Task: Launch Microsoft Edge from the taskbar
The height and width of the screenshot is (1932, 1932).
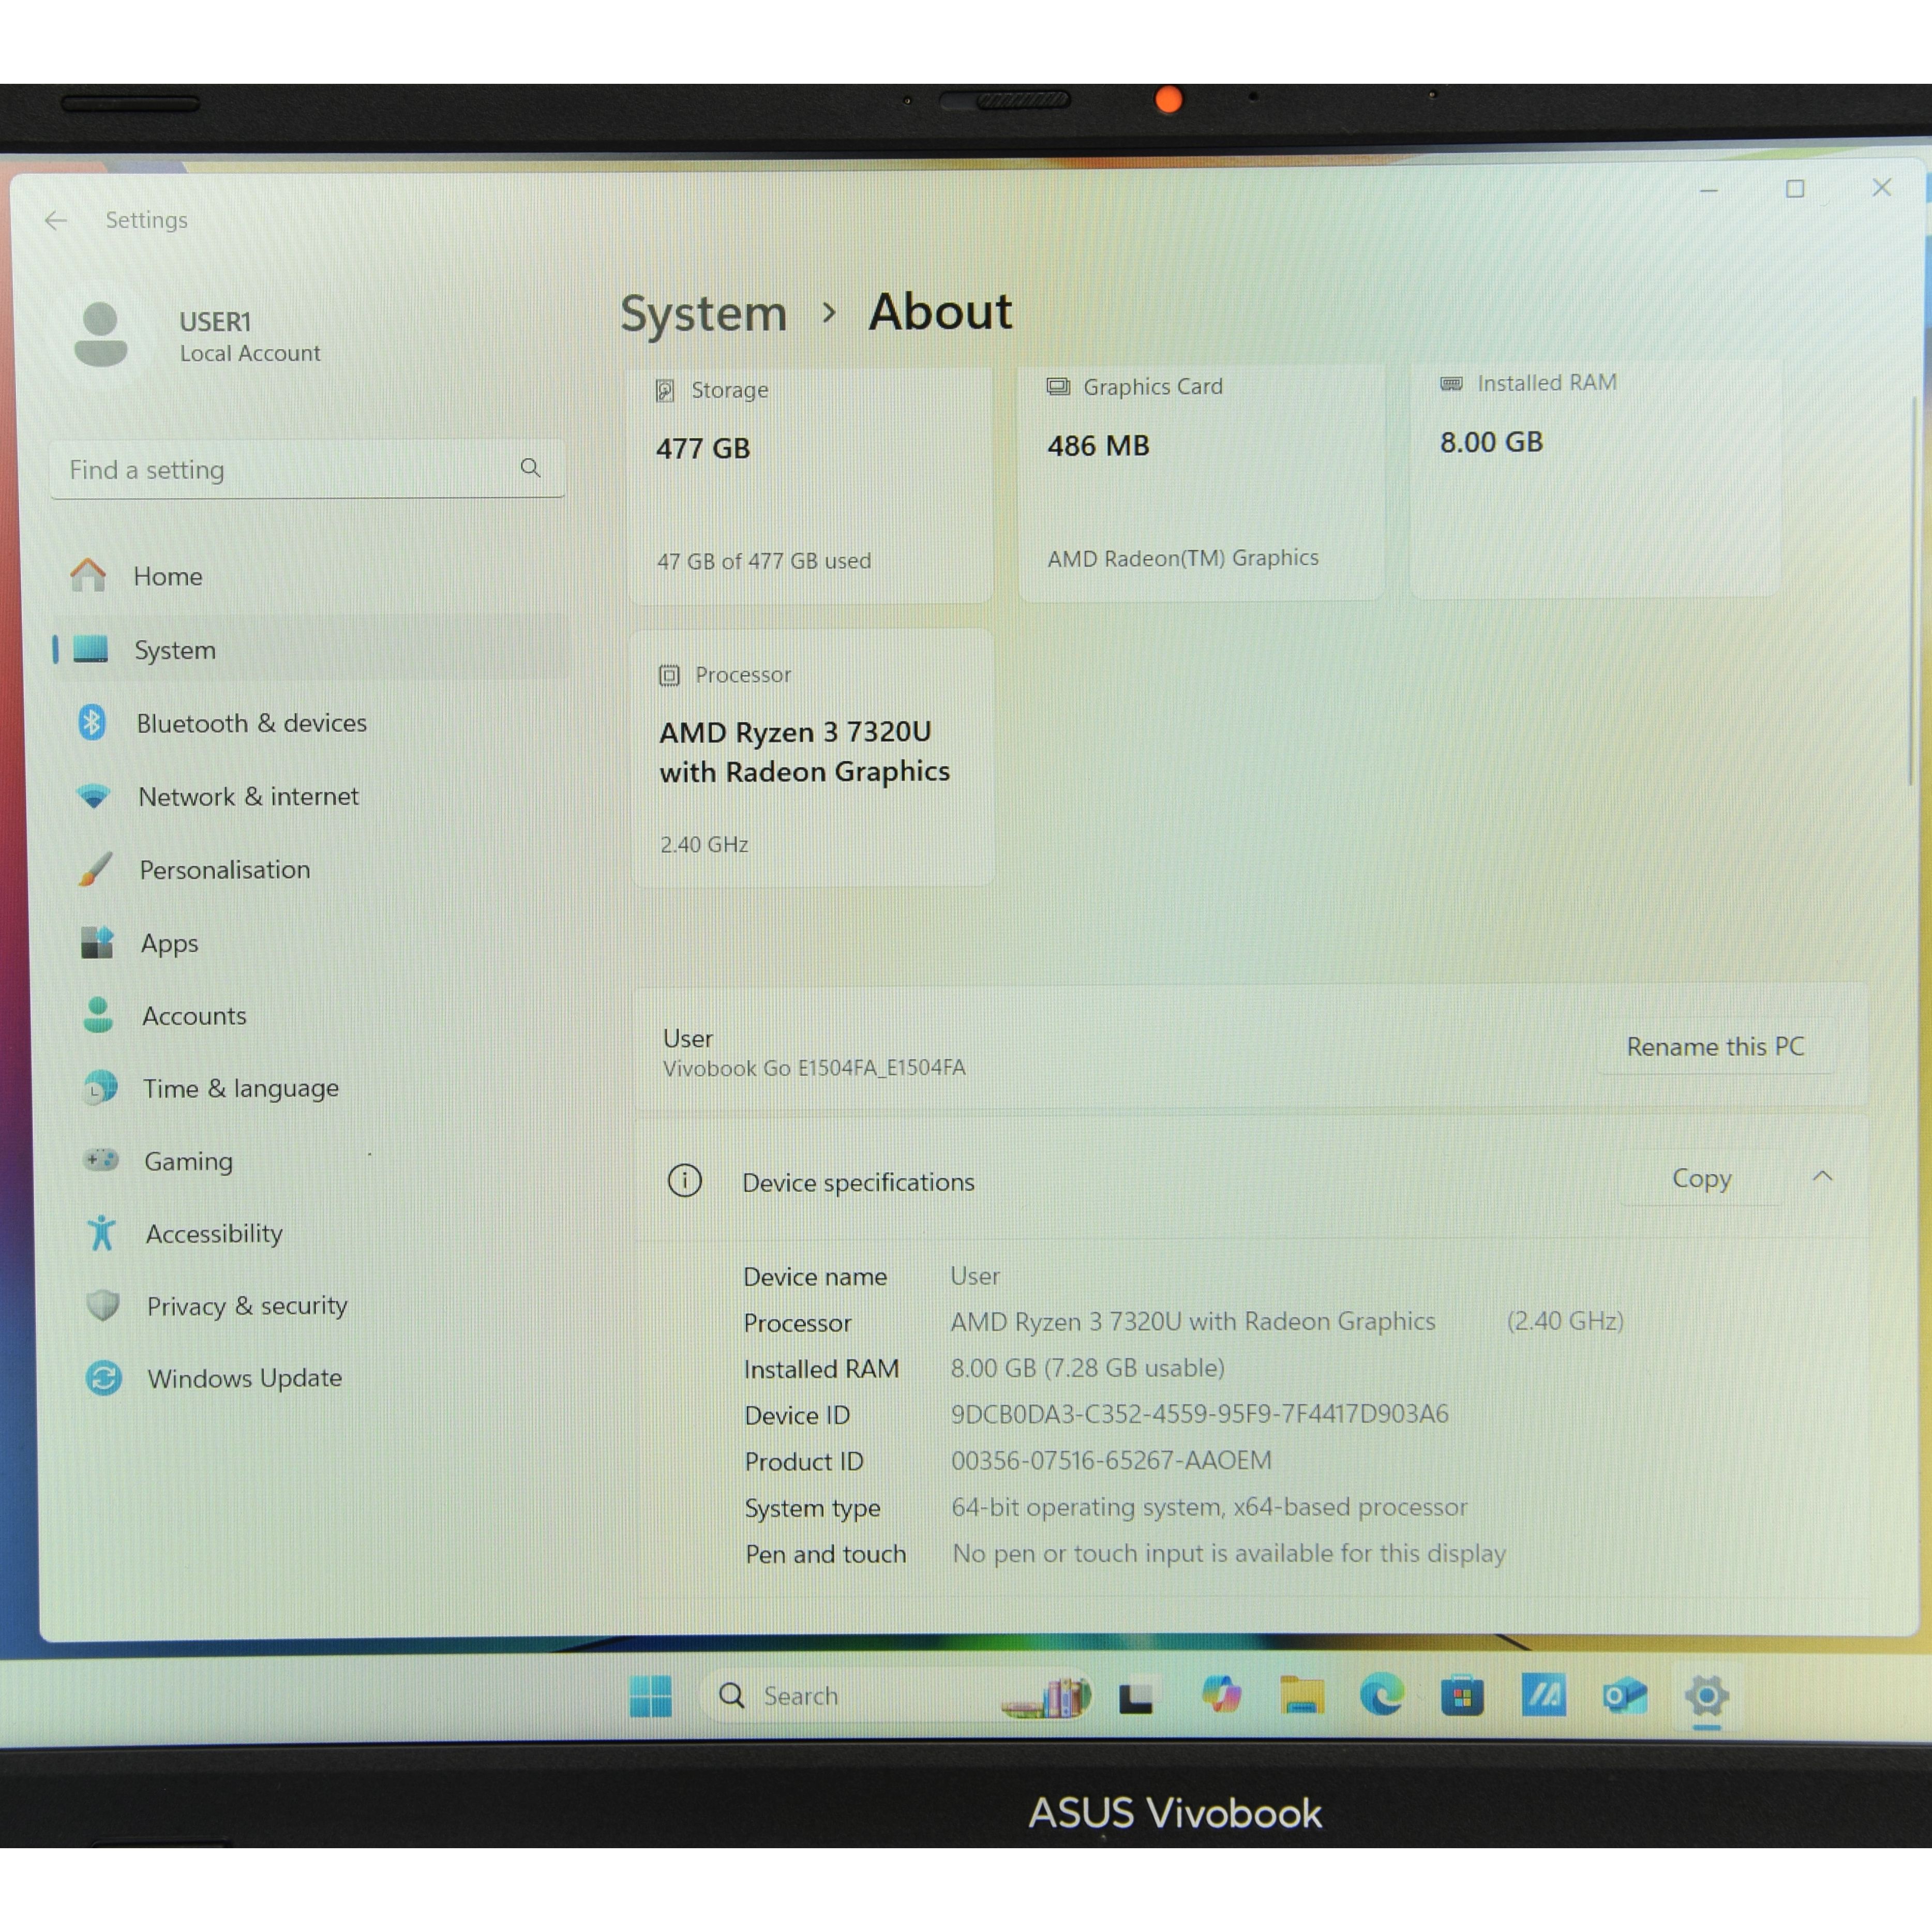Action: tap(1382, 1696)
